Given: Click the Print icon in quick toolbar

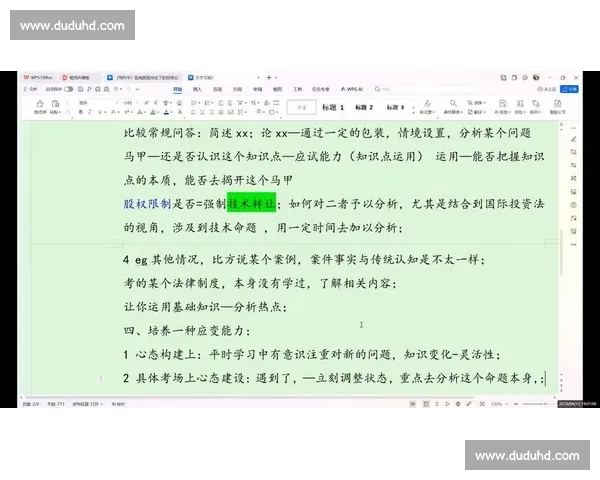Looking at the screenshot, I should 98,89.
